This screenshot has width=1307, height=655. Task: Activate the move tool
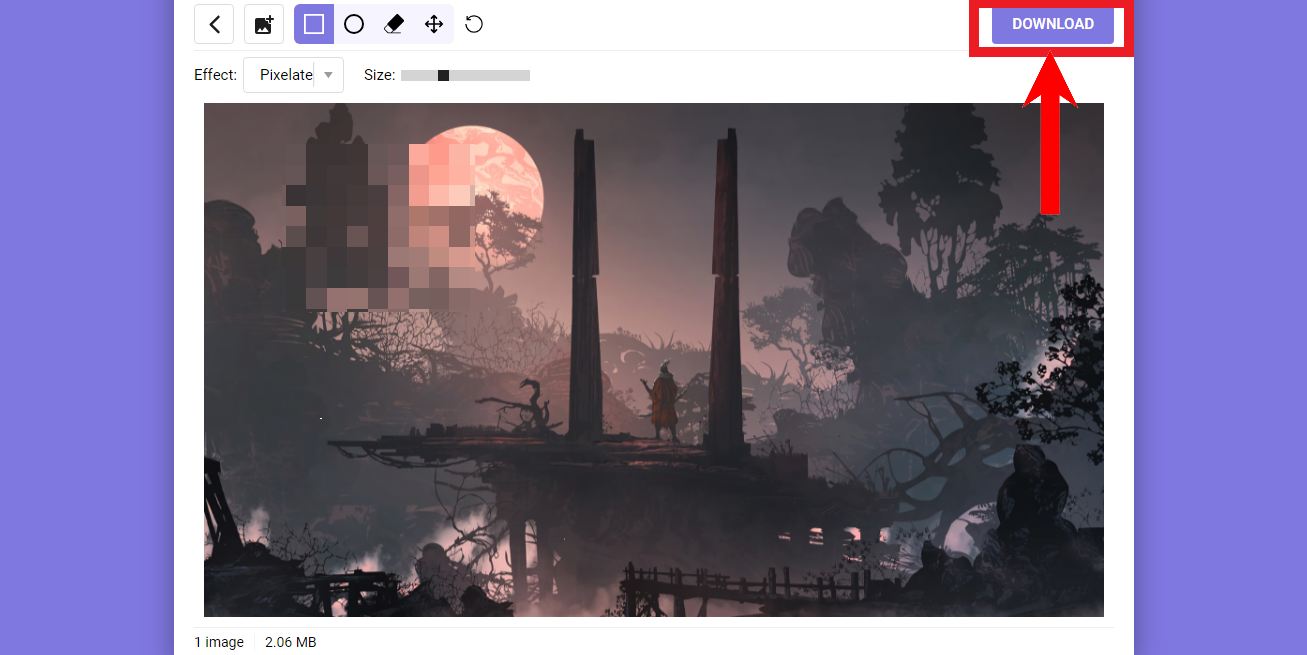434,24
